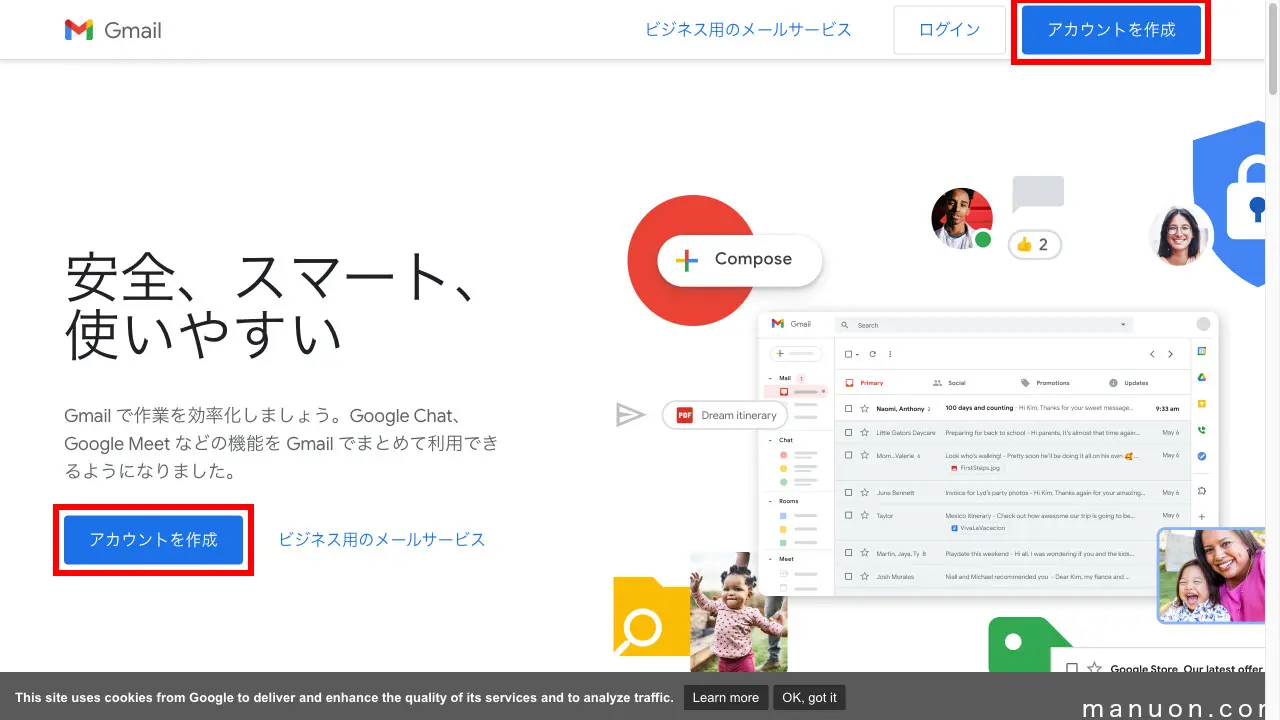Screen dimensions: 1280x720
Task: Star the Mom, Valerie email
Action: tap(865, 455)
